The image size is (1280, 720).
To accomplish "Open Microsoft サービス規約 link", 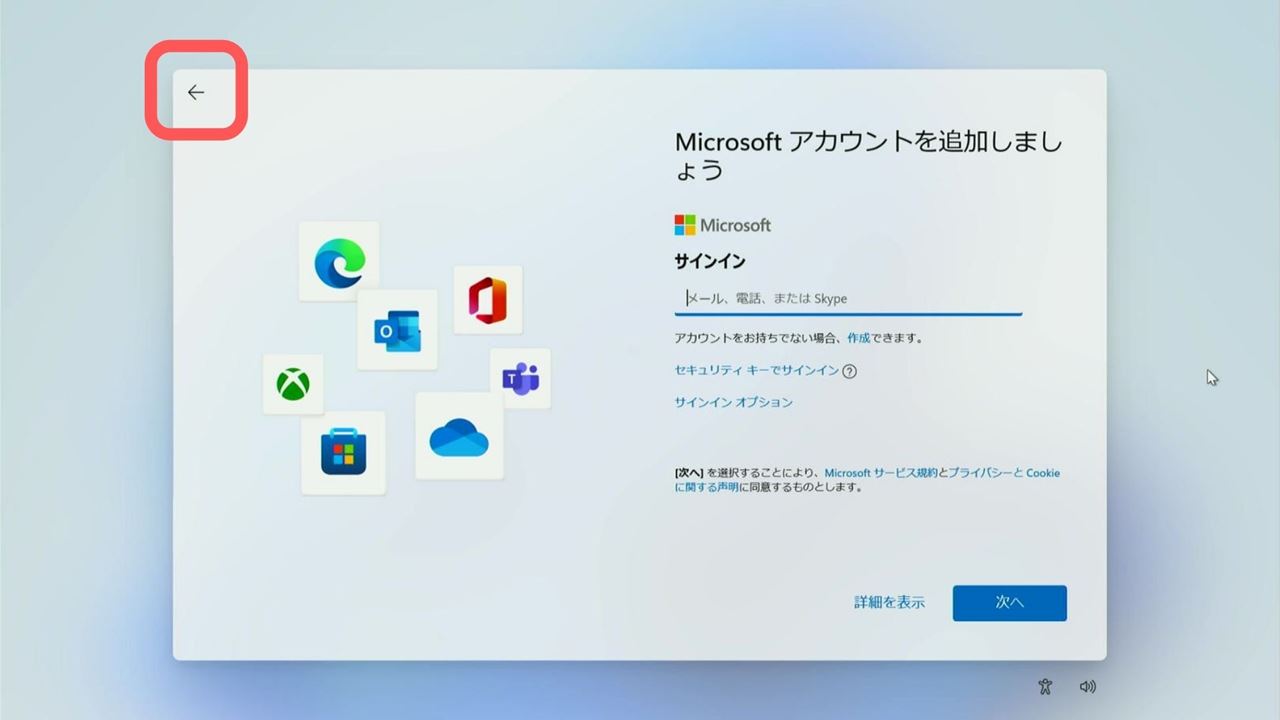I will coord(880,472).
